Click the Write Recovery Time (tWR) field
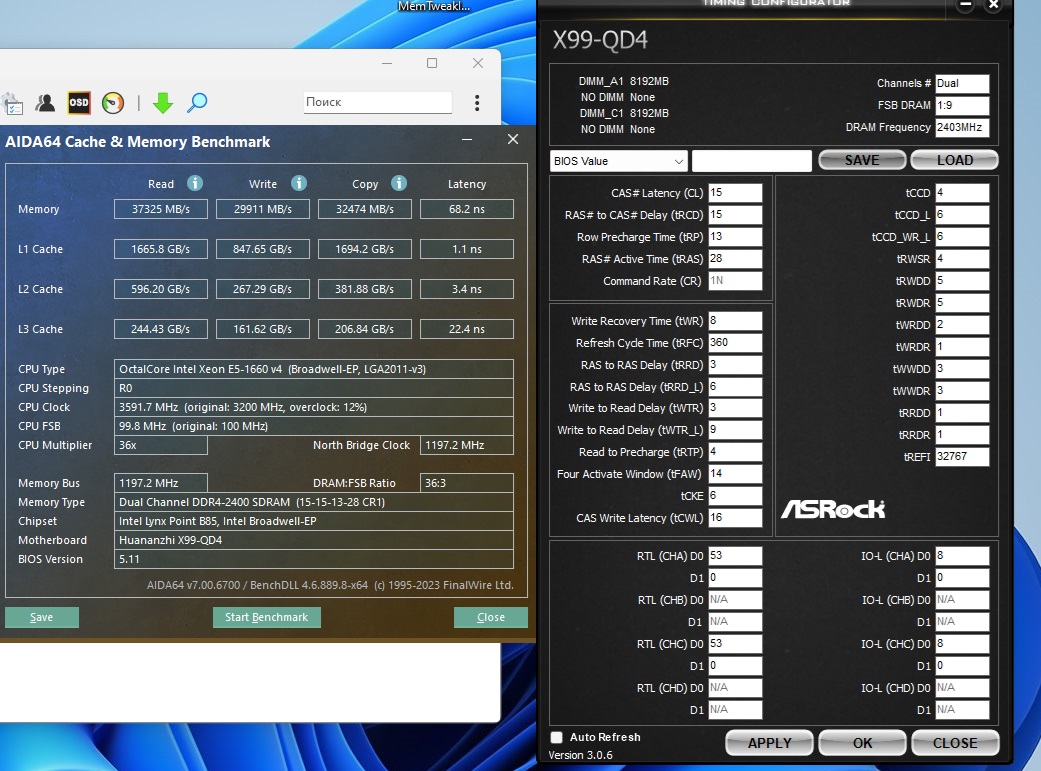The height and width of the screenshot is (771, 1041). point(735,321)
